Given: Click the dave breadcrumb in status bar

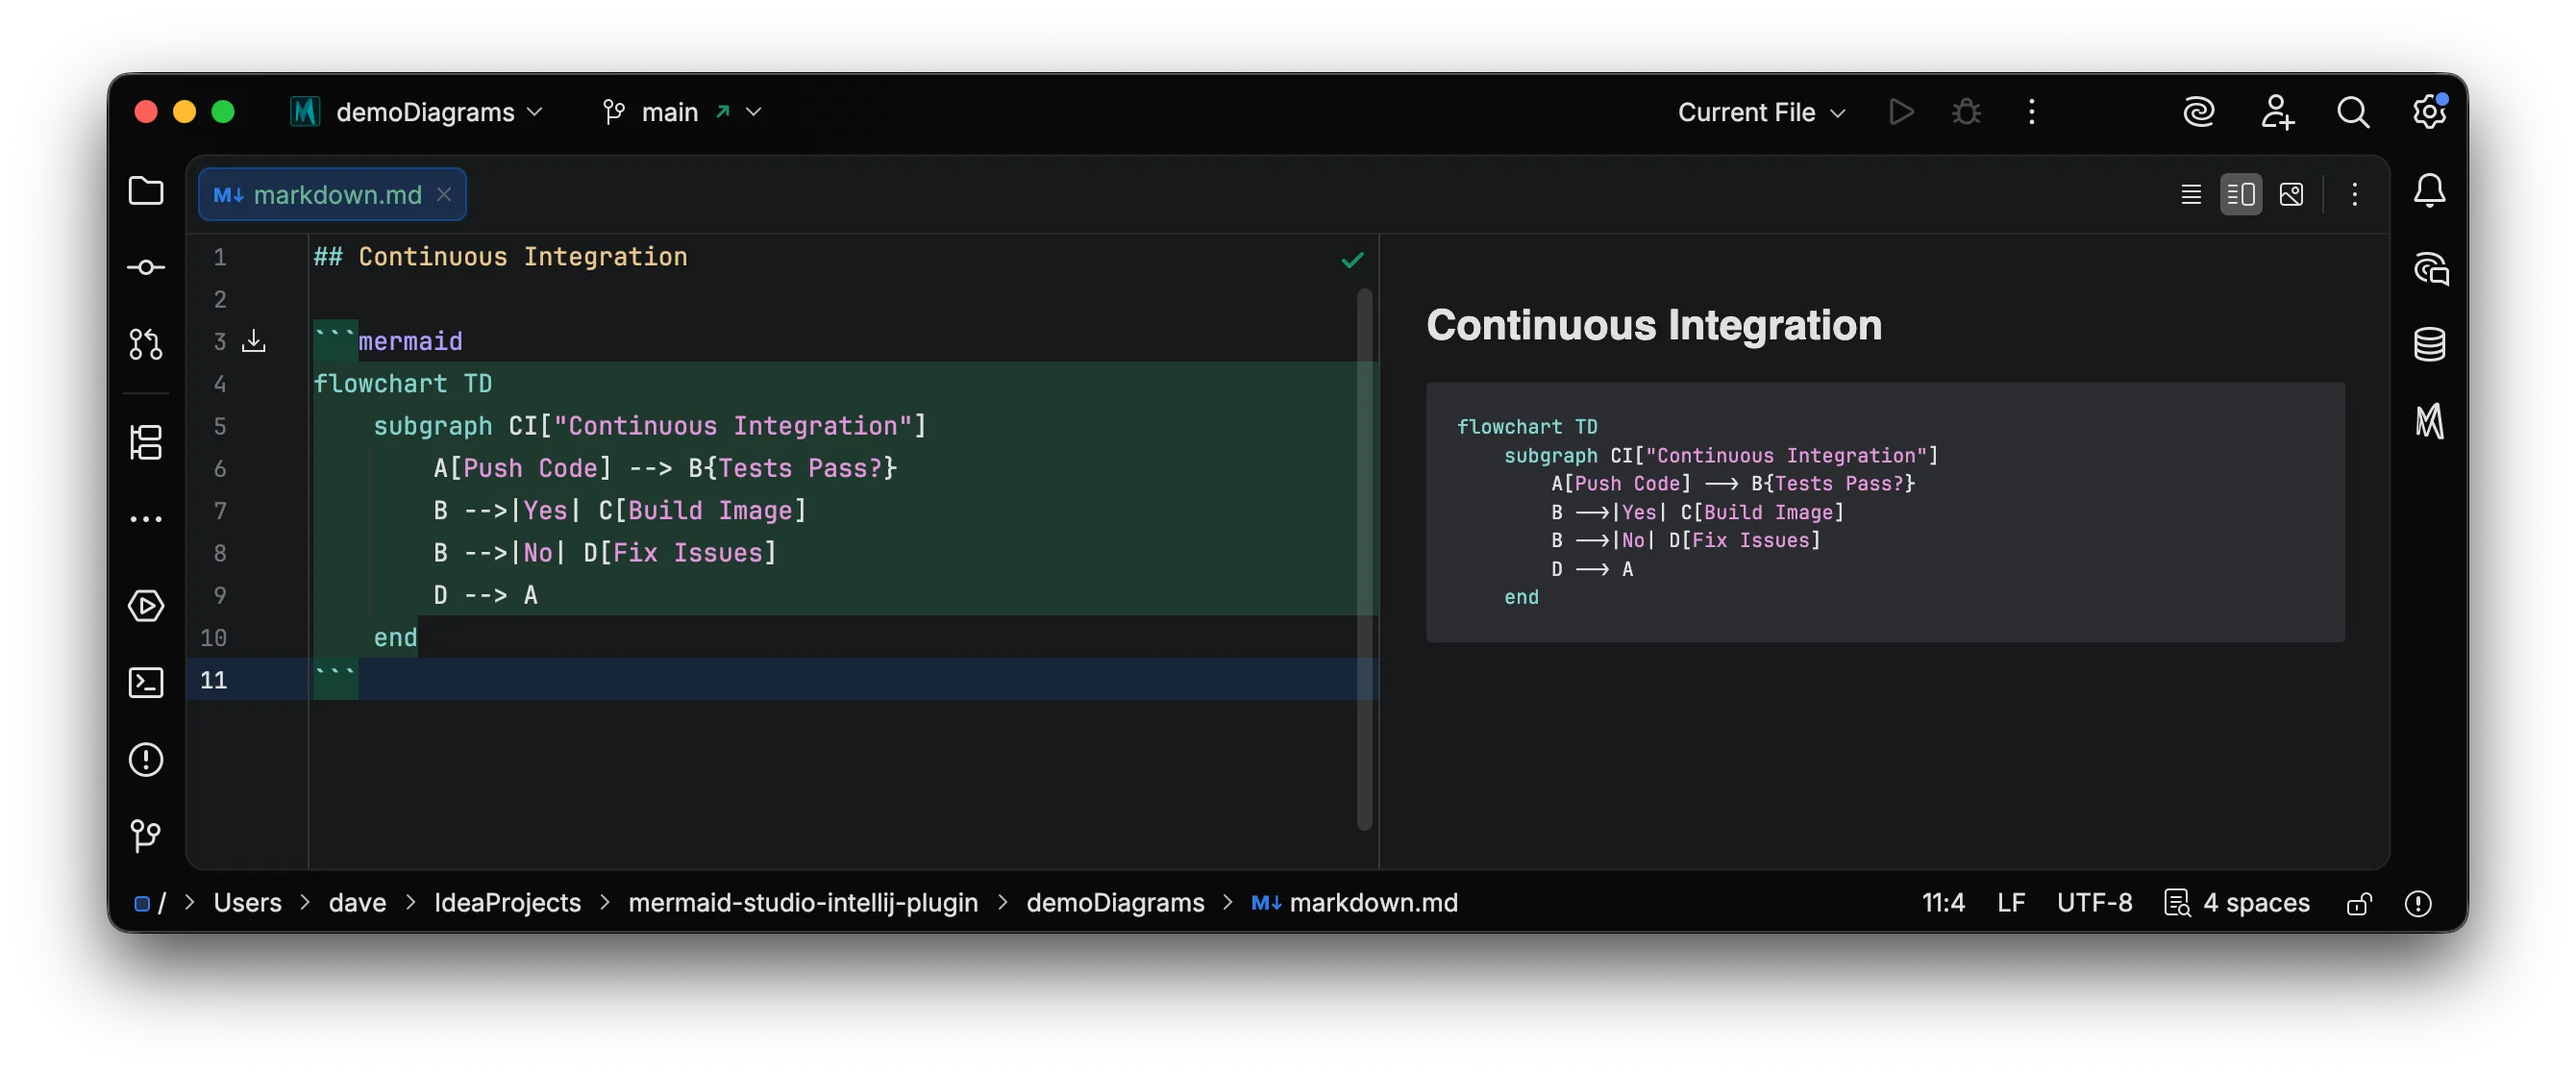Looking at the screenshot, I should [357, 902].
